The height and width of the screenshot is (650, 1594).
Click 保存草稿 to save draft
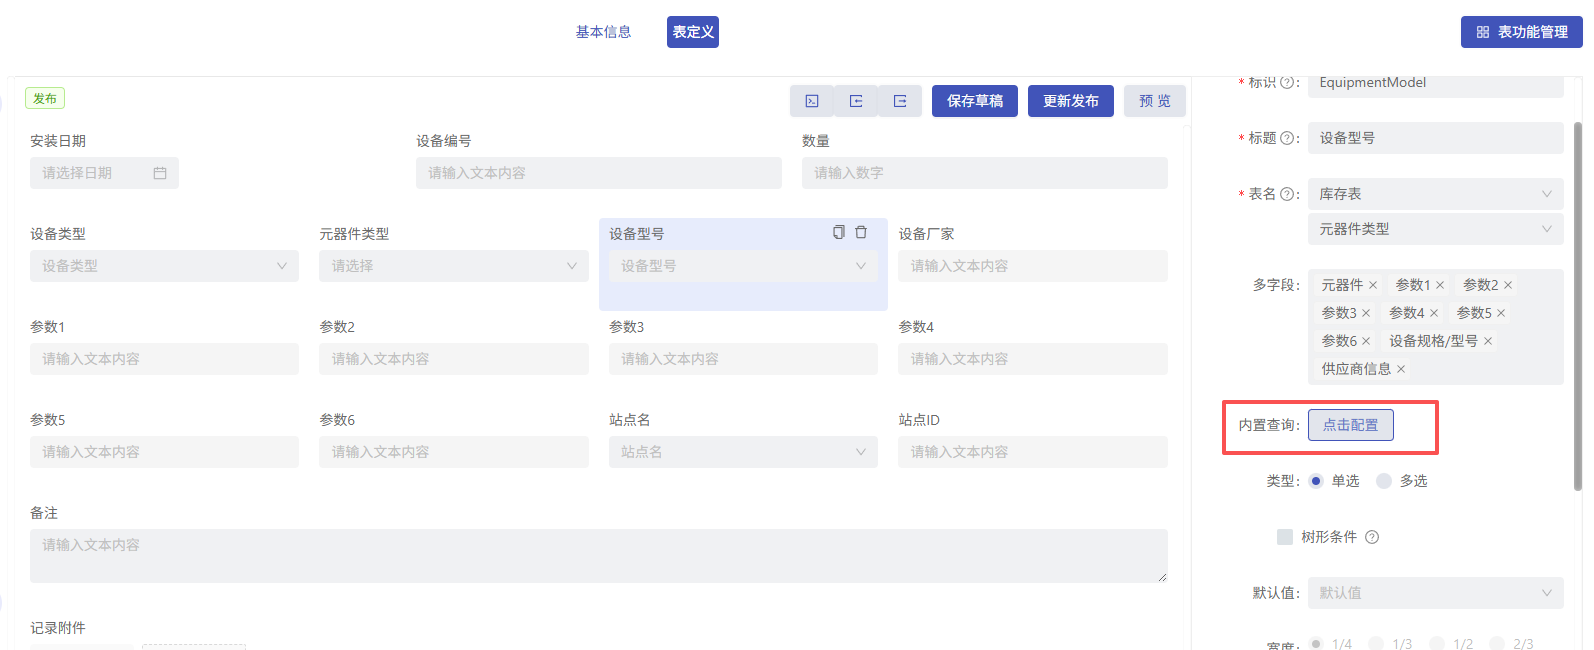975,101
